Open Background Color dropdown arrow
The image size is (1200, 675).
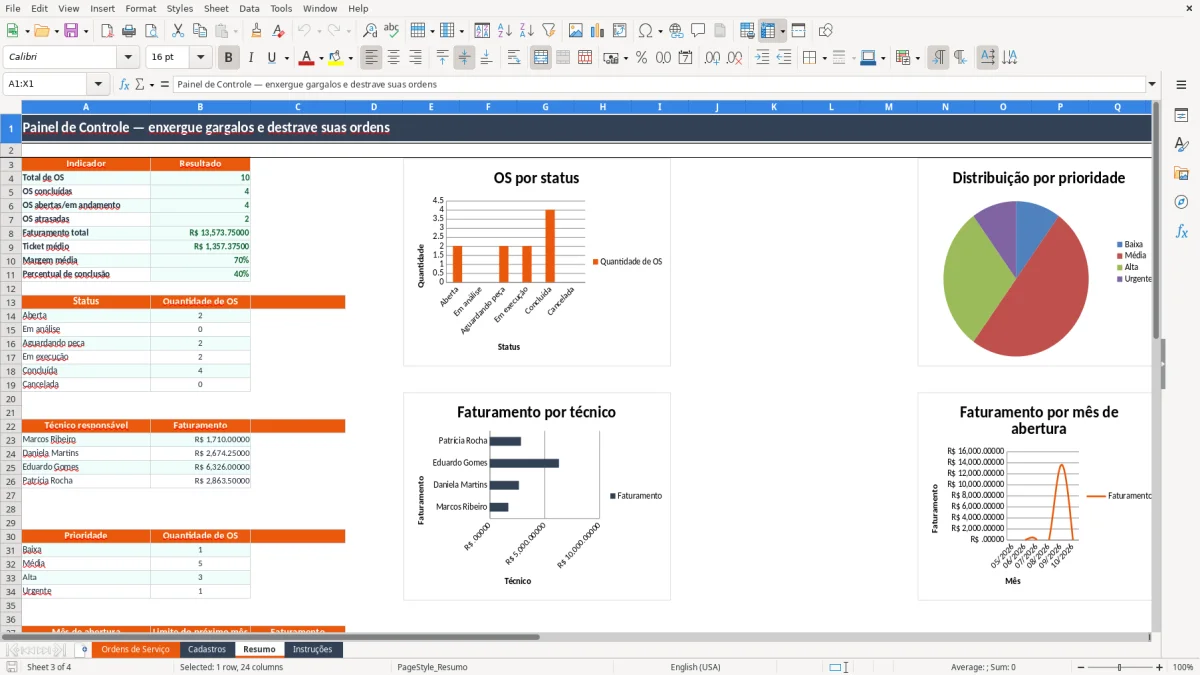pyautogui.click(x=351, y=58)
